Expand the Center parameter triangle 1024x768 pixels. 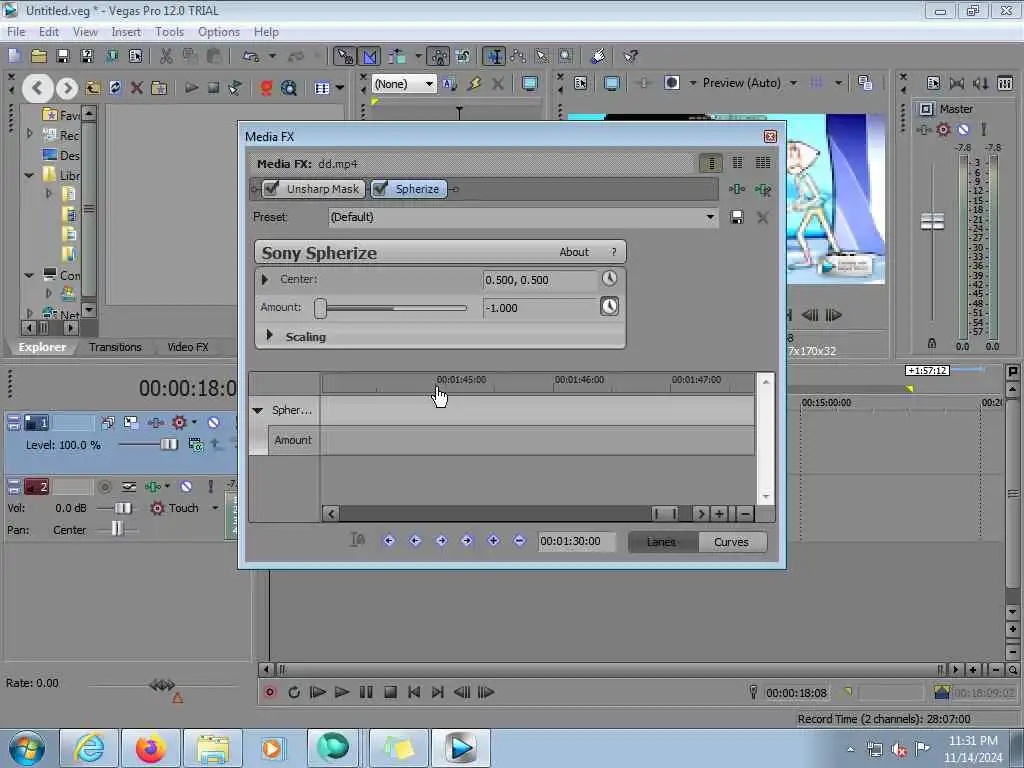(265, 280)
